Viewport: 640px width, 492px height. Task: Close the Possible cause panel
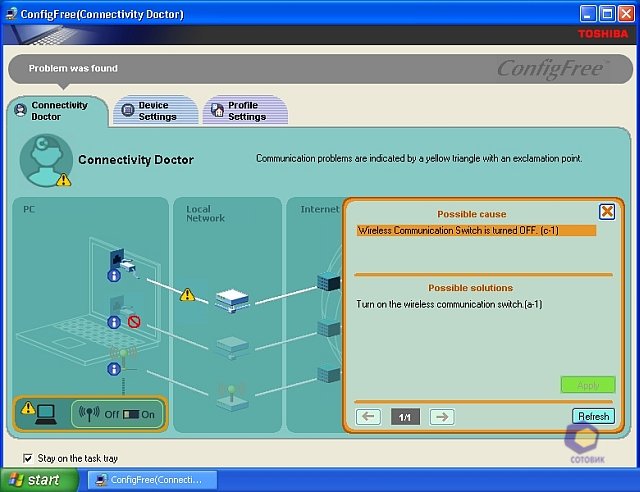click(606, 212)
